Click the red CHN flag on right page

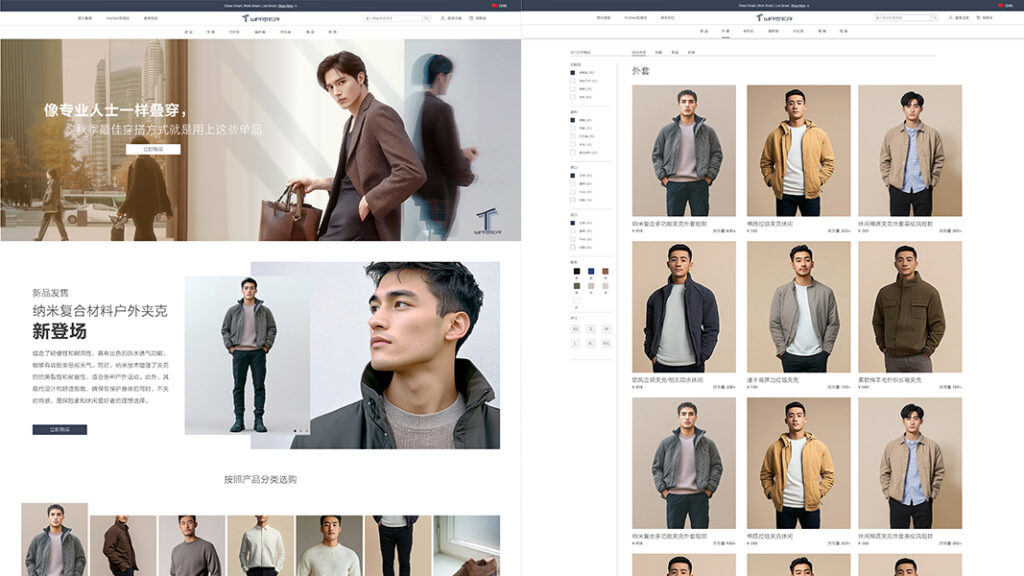click(x=1000, y=5)
